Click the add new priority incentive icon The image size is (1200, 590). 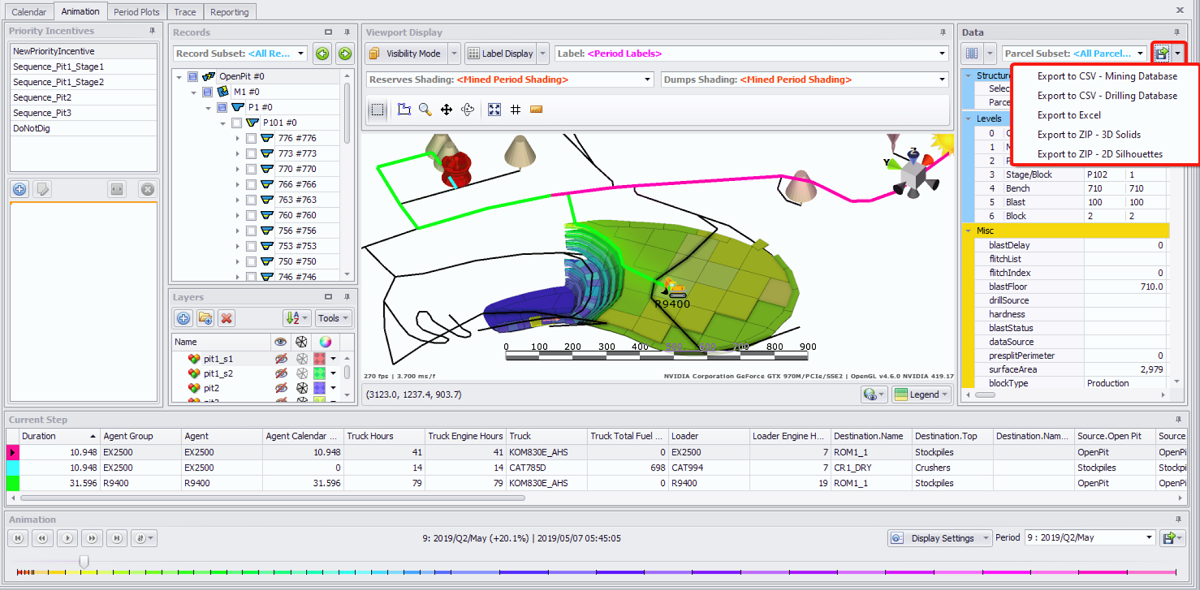19,189
